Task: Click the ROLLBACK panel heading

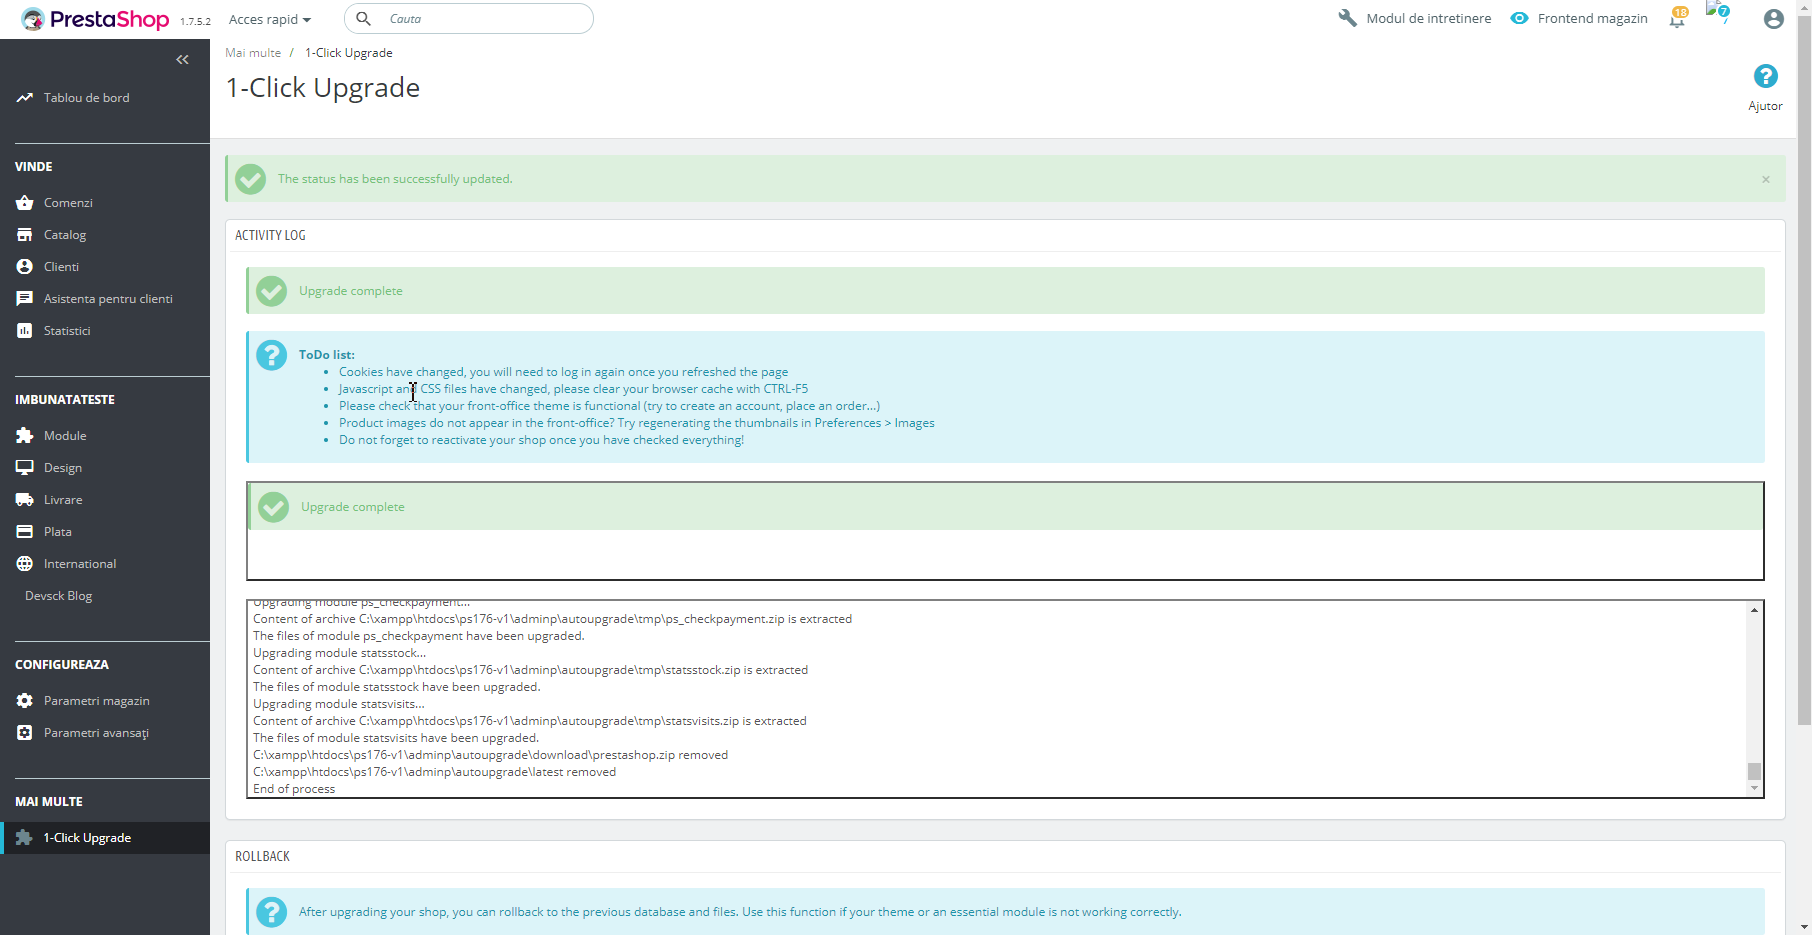Action: pyautogui.click(x=262, y=857)
